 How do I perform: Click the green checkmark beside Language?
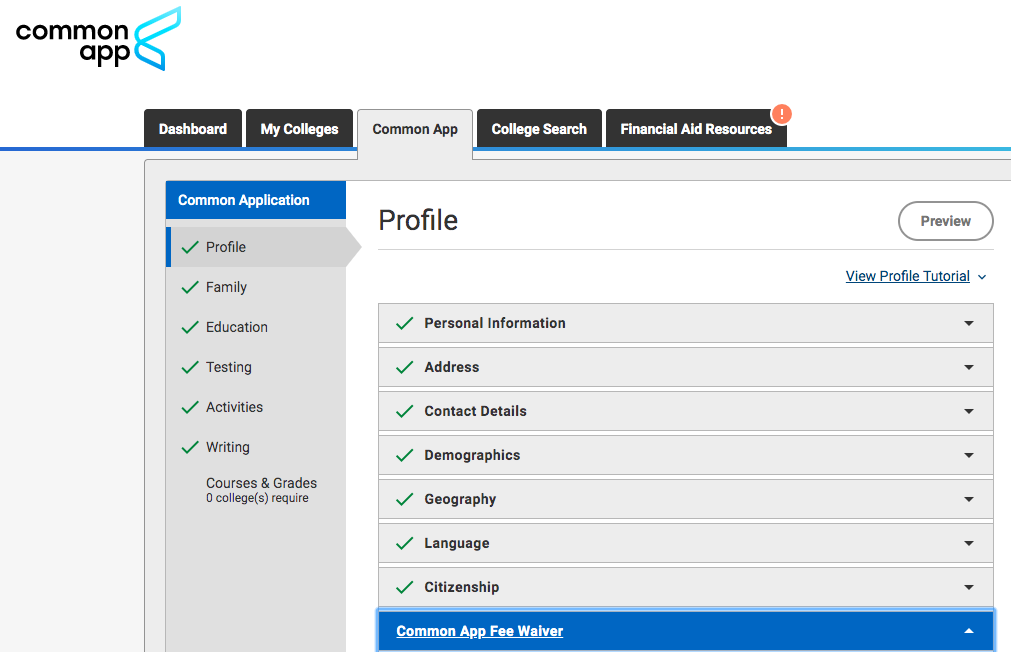click(x=404, y=543)
